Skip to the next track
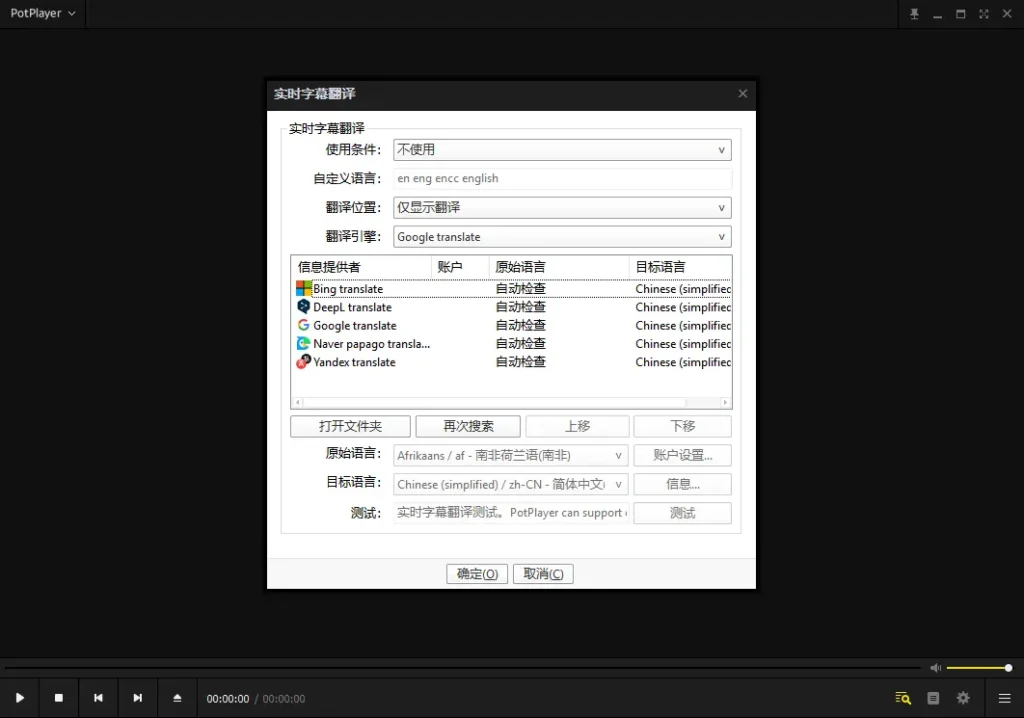This screenshot has width=1024, height=718. pyautogui.click(x=137, y=698)
